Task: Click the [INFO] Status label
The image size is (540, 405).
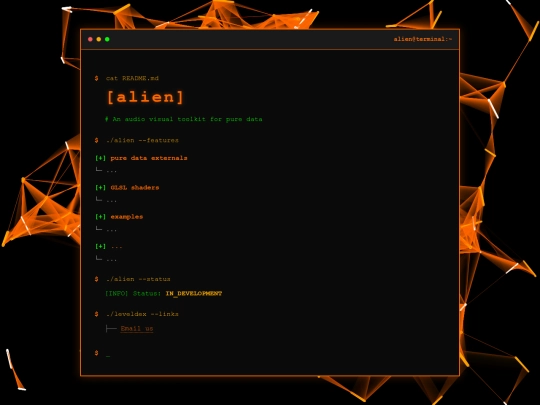Action: pos(133,293)
